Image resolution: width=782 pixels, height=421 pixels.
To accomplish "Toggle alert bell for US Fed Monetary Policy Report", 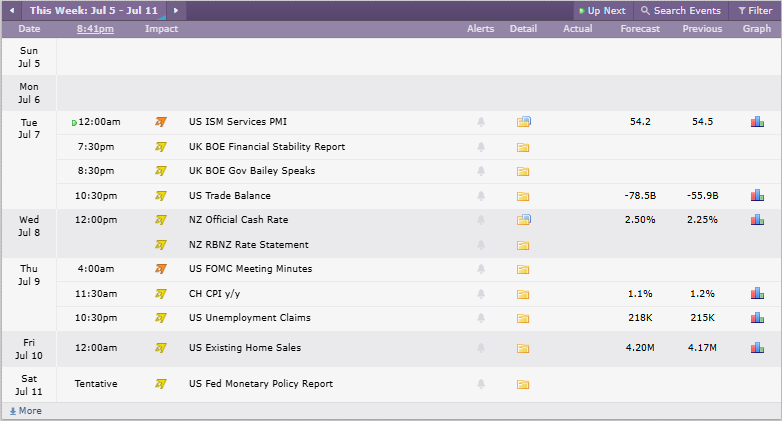I will [481, 384].
